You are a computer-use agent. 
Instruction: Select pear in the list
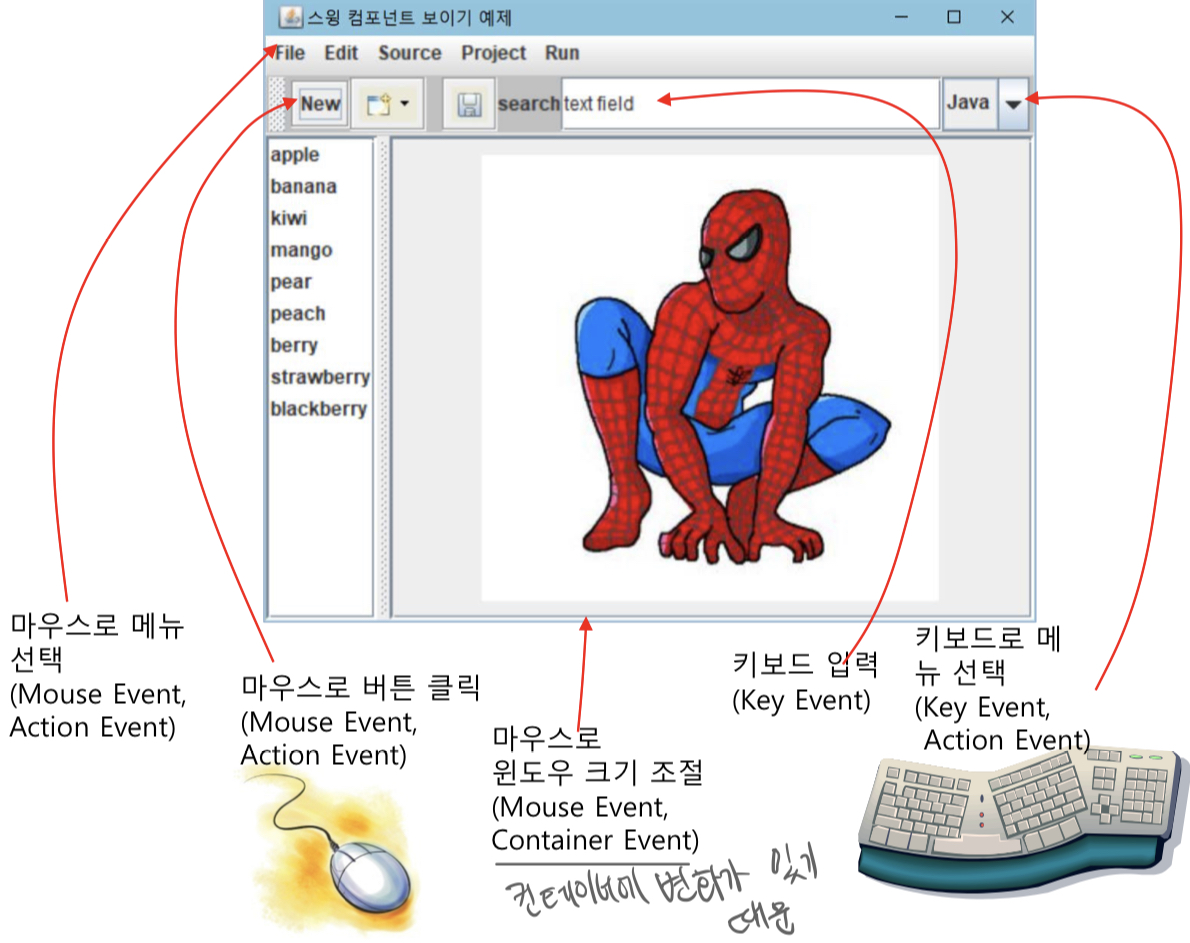pyautogui.click(x=320, y=282)
